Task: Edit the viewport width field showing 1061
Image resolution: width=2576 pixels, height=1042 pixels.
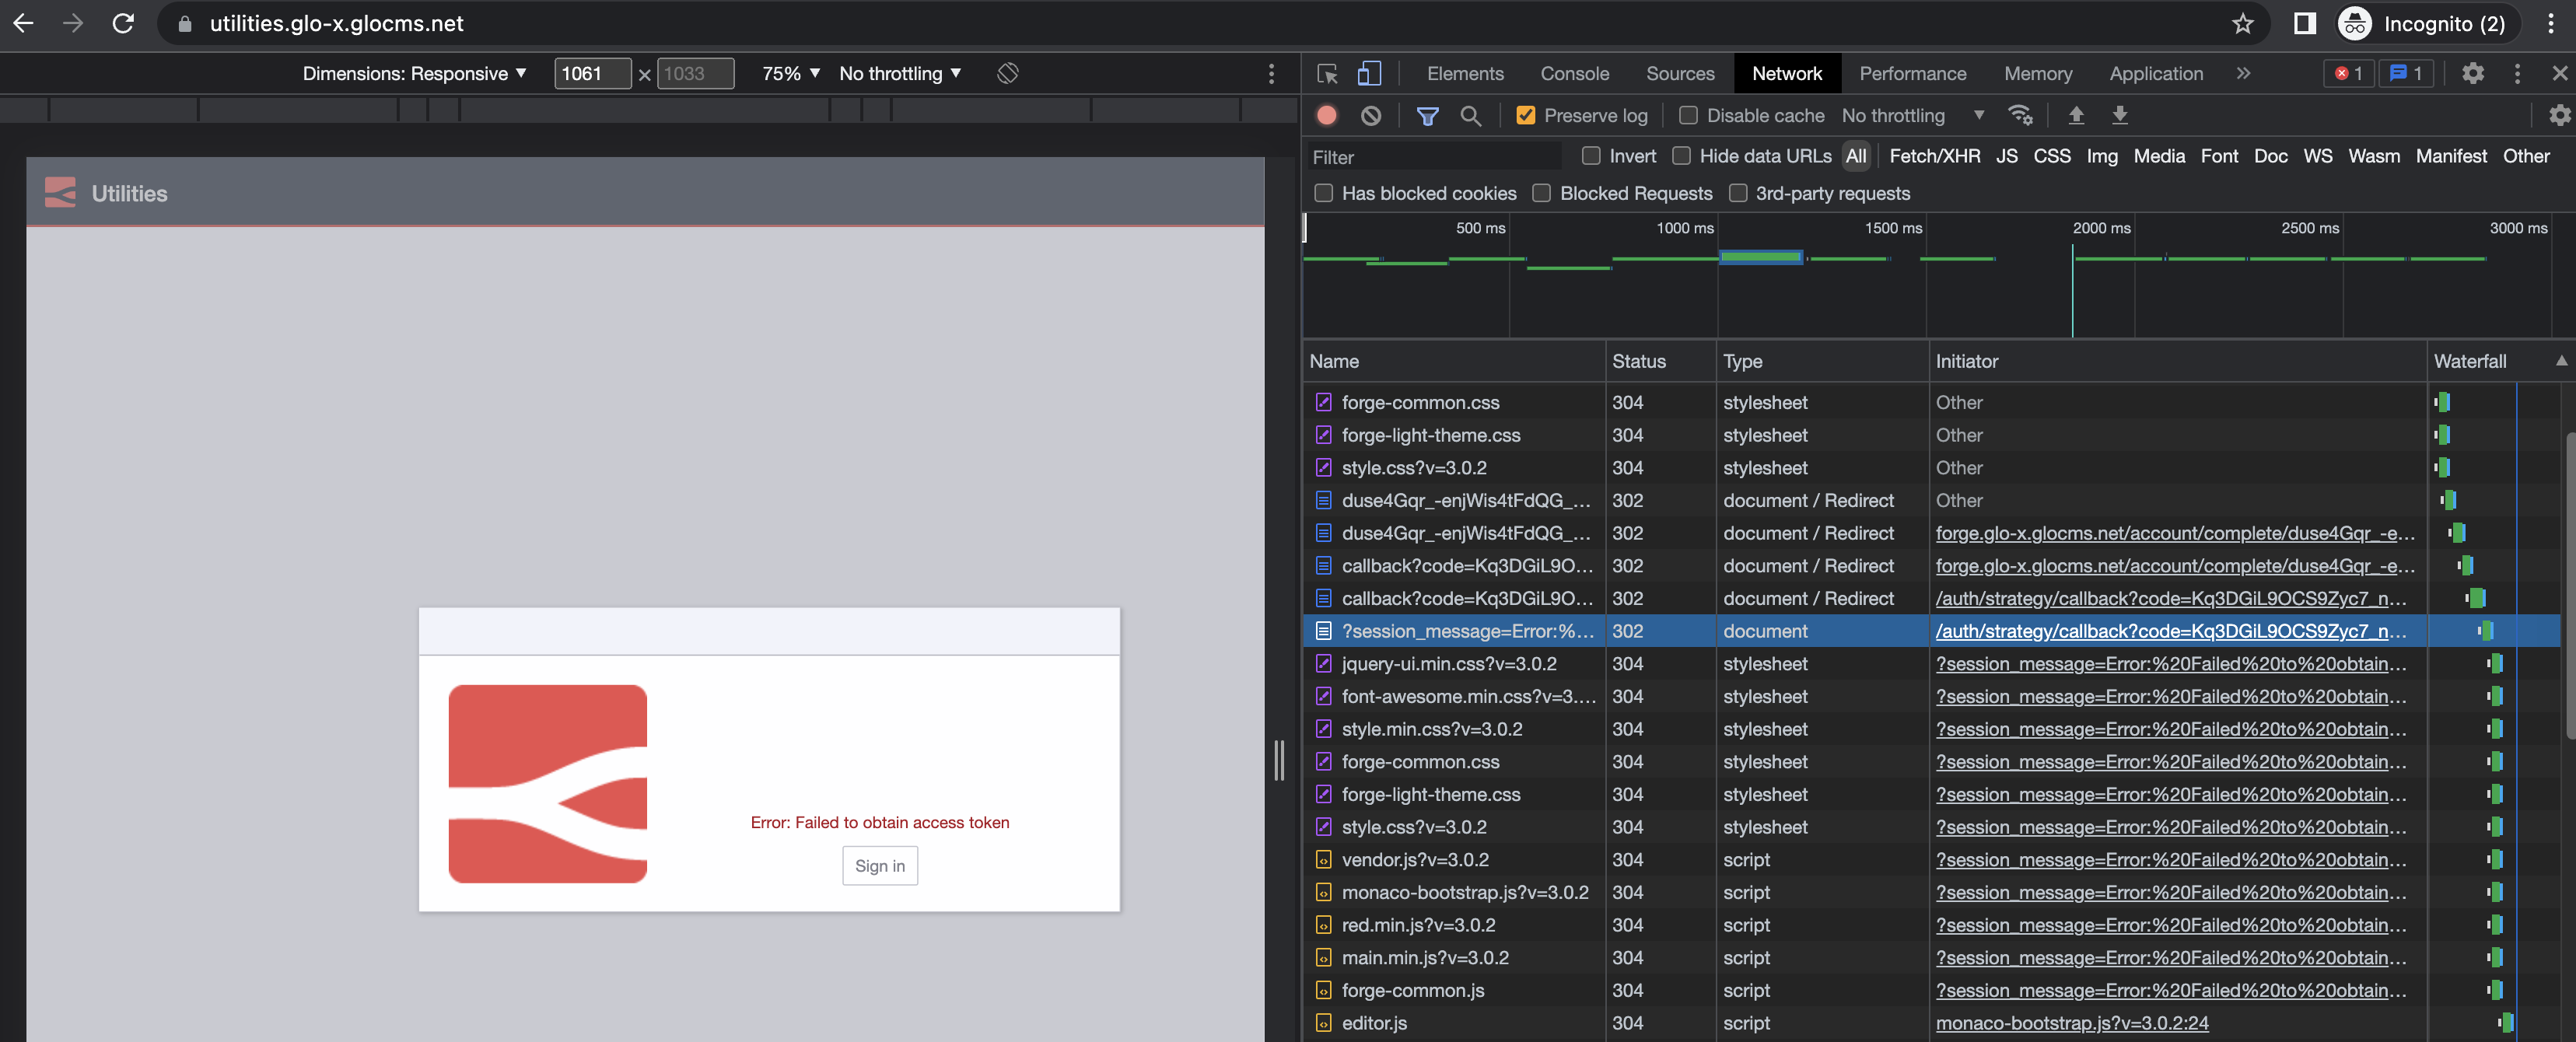Action: click(x=591, y=73)
